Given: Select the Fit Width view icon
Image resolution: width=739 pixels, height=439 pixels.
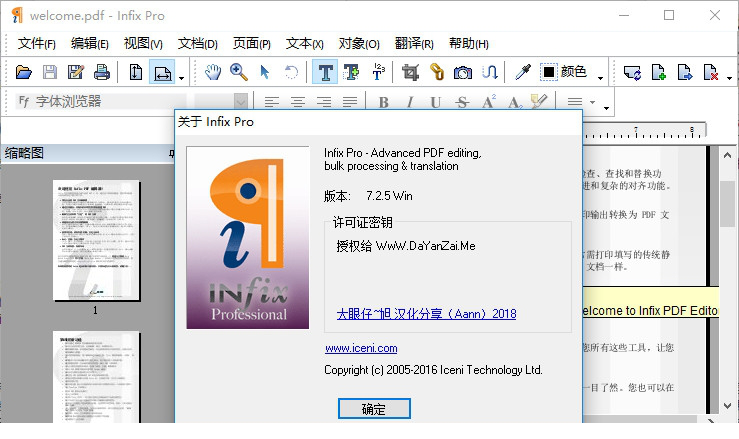Looking at the screenshot, I should click(162, 72).
